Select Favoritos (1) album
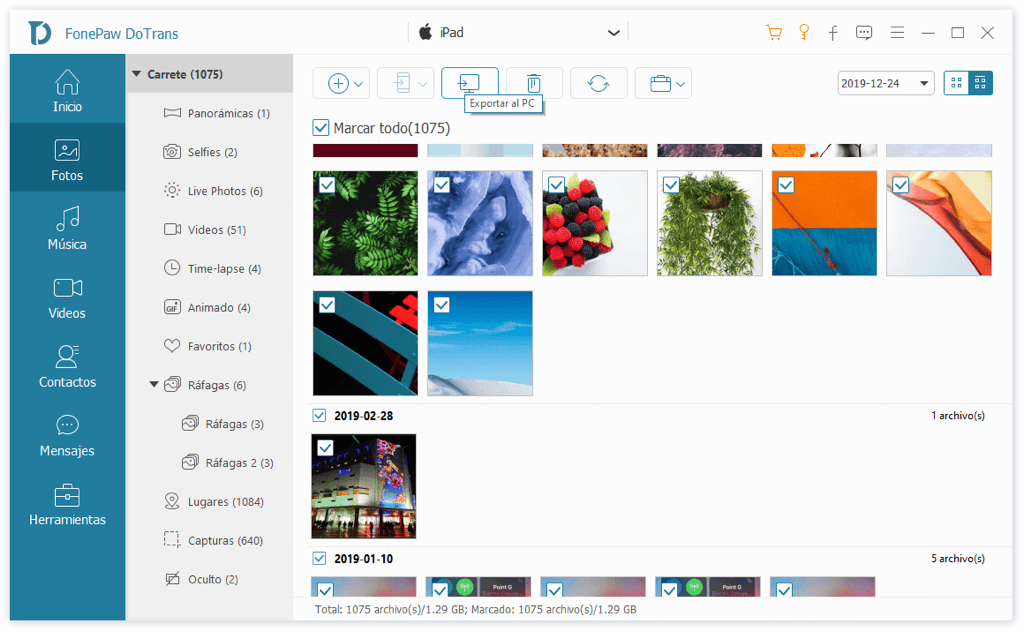 point(207,346)
